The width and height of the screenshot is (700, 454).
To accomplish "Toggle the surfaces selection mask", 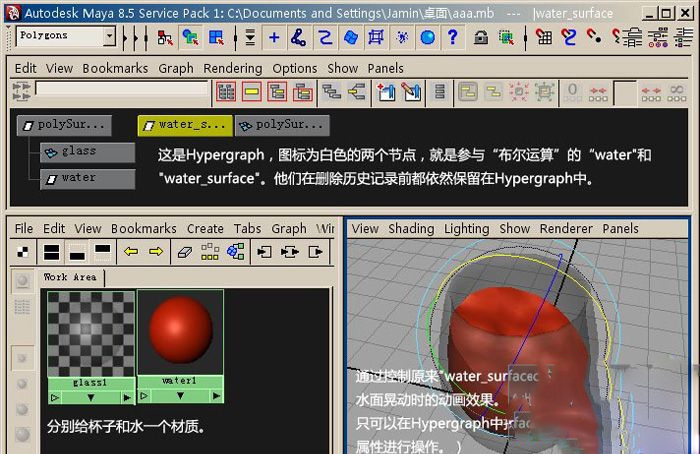I will pyautogui.click(x=351, y=37).
